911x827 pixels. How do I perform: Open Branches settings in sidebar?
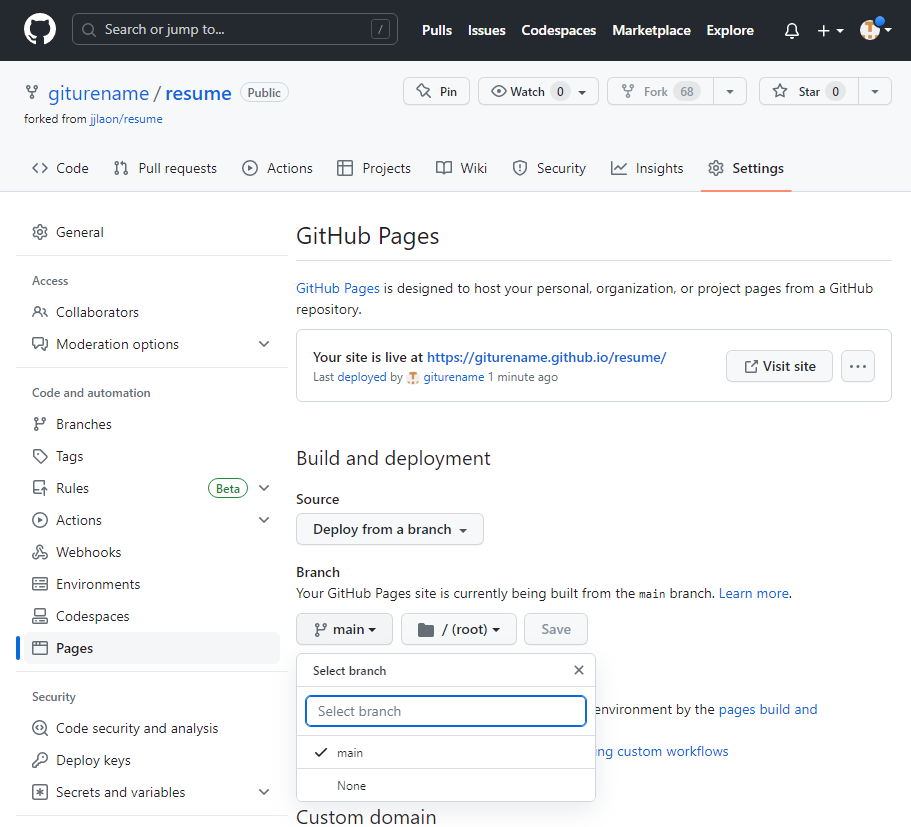pos(152,424)
